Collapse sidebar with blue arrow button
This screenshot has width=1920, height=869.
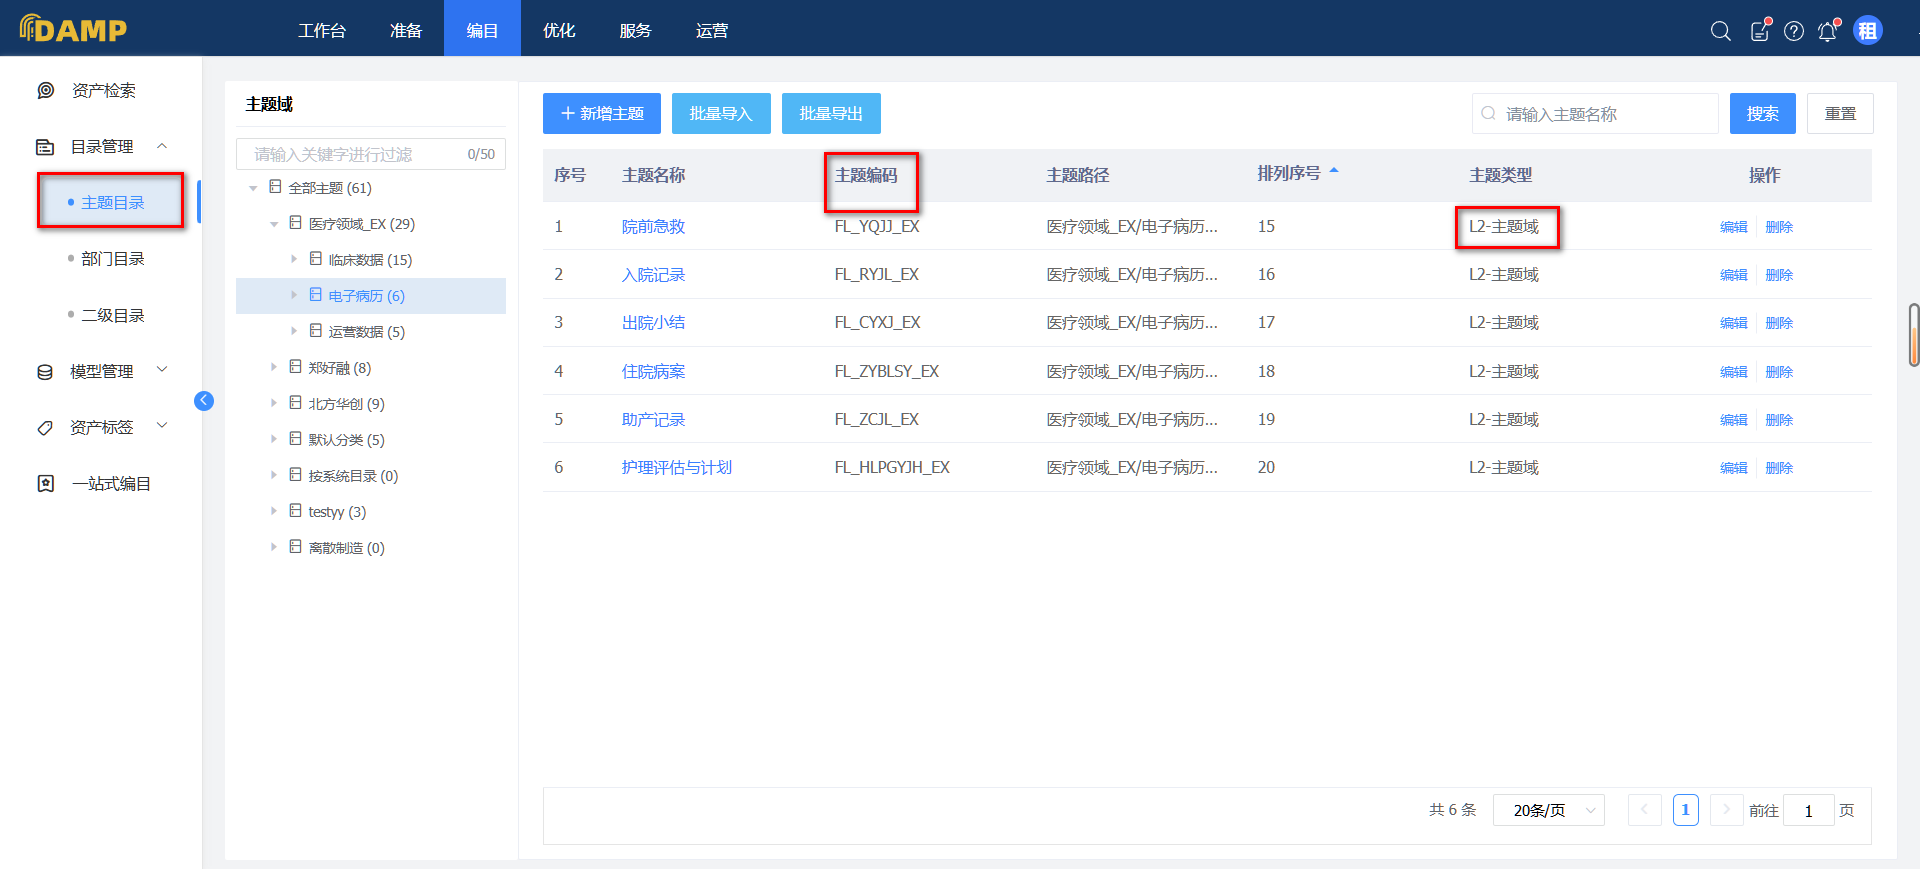(204, 401)
